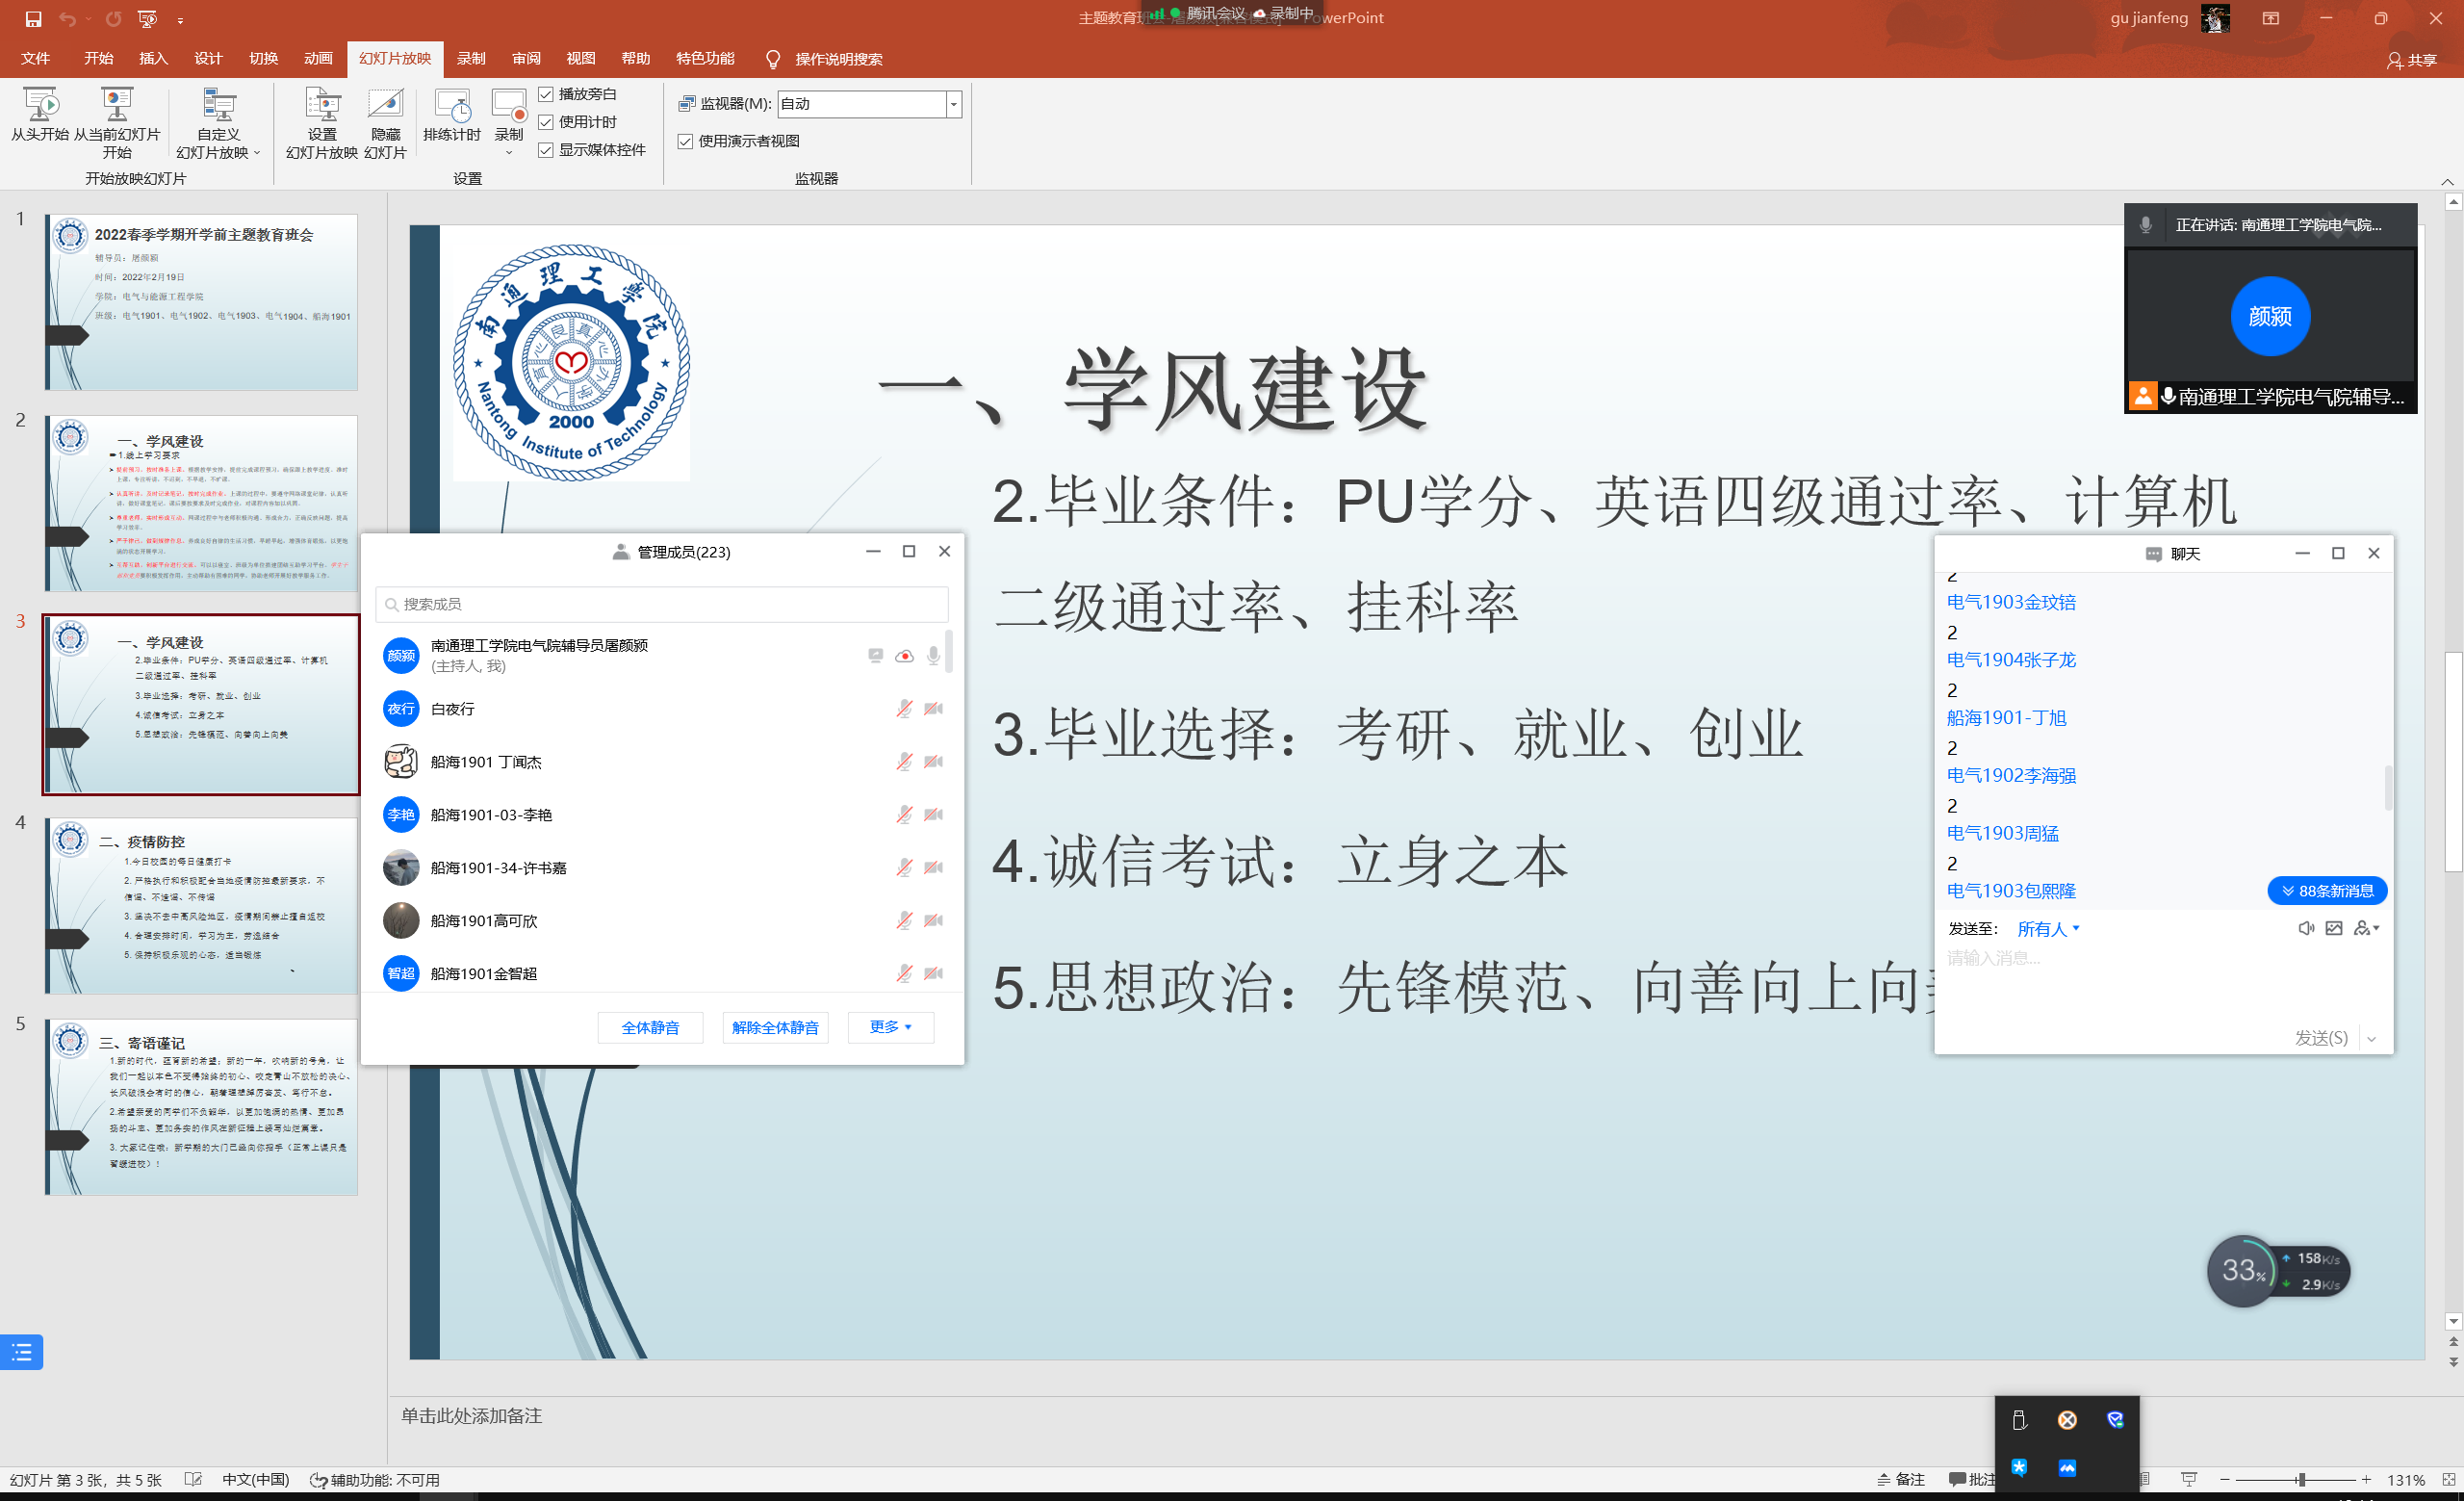This screenshot has width=2464, height=1501.
Task: Expand the '更多' menu in members panel
Action: (x=890, y=1027)
